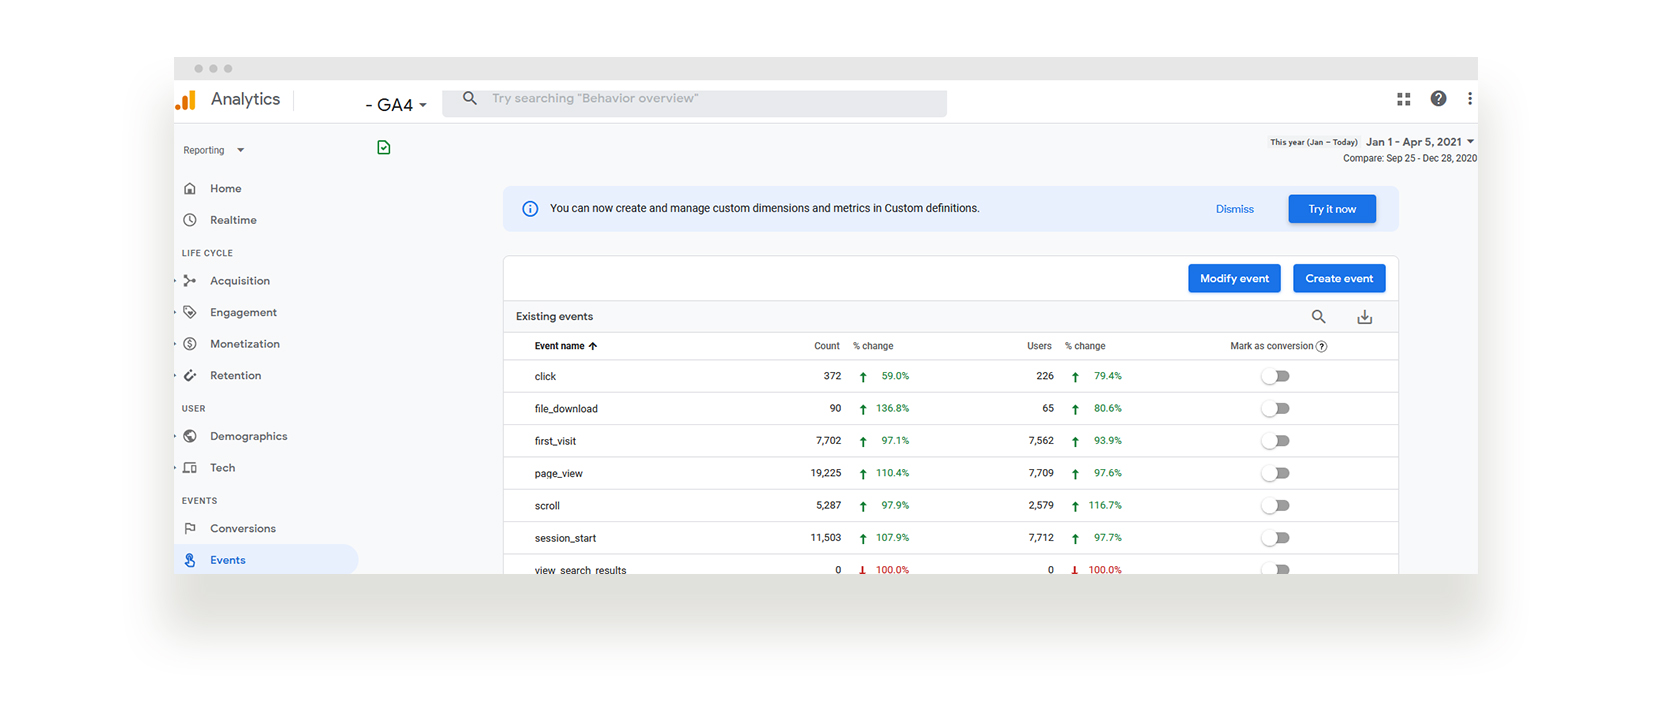Open Home in the sidebar
Screen dimensions: 1653x708
(225, 188)
